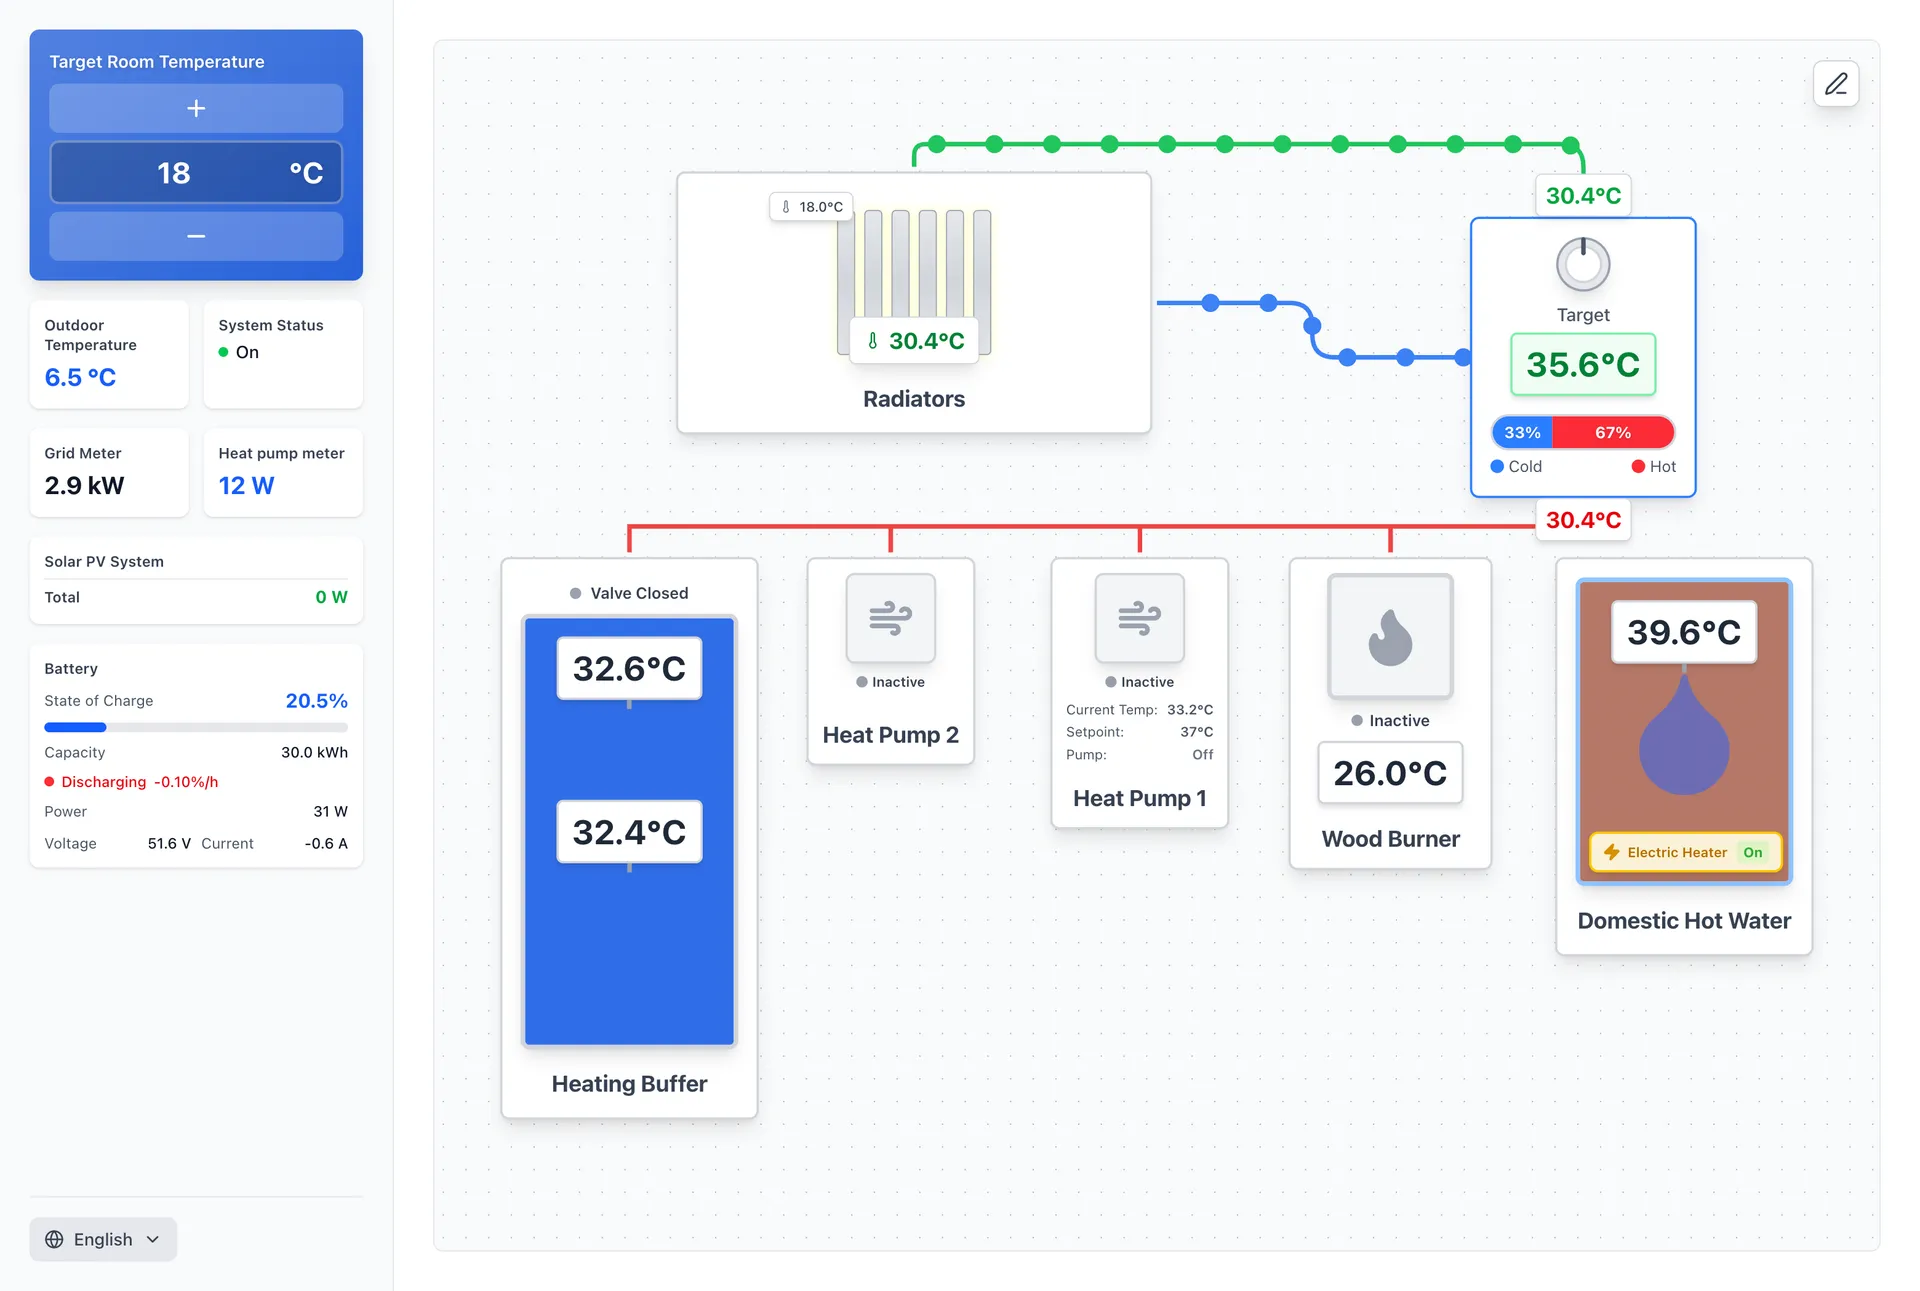Viewport: 1920px width, 1291px height.
Task: Select the 35.6°C target temperature value
Action: [1583, 365]
